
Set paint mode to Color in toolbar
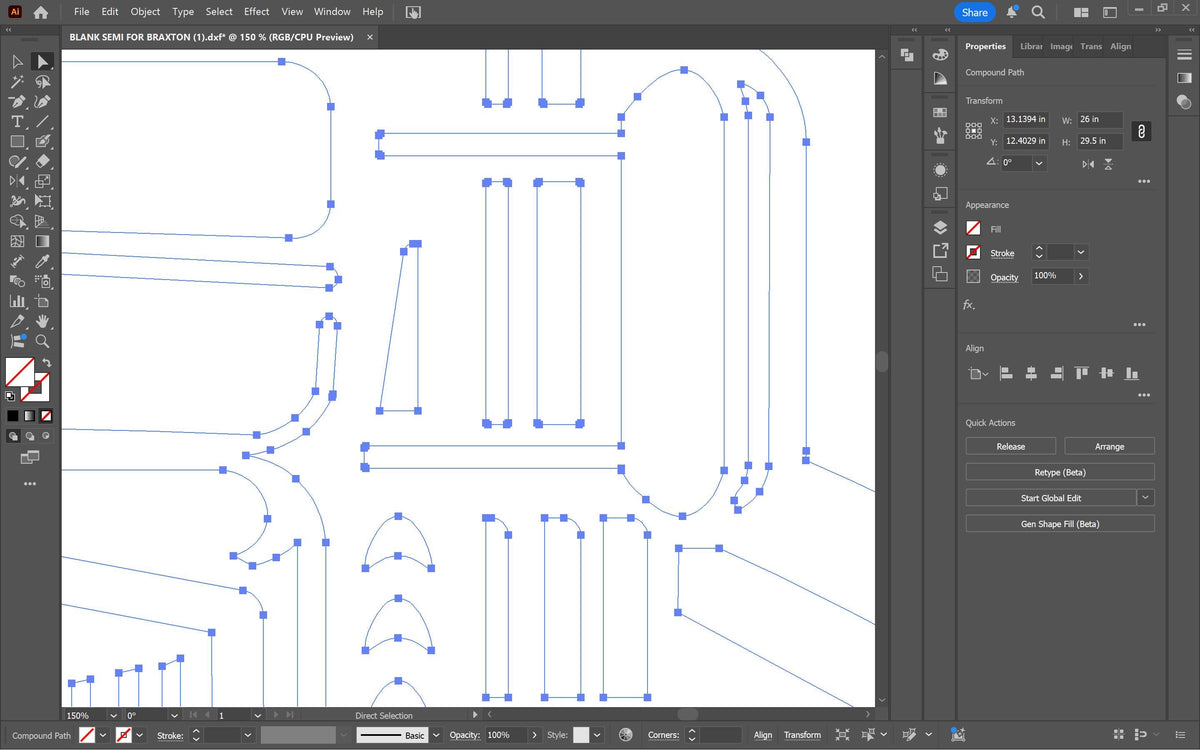(12, 415)
